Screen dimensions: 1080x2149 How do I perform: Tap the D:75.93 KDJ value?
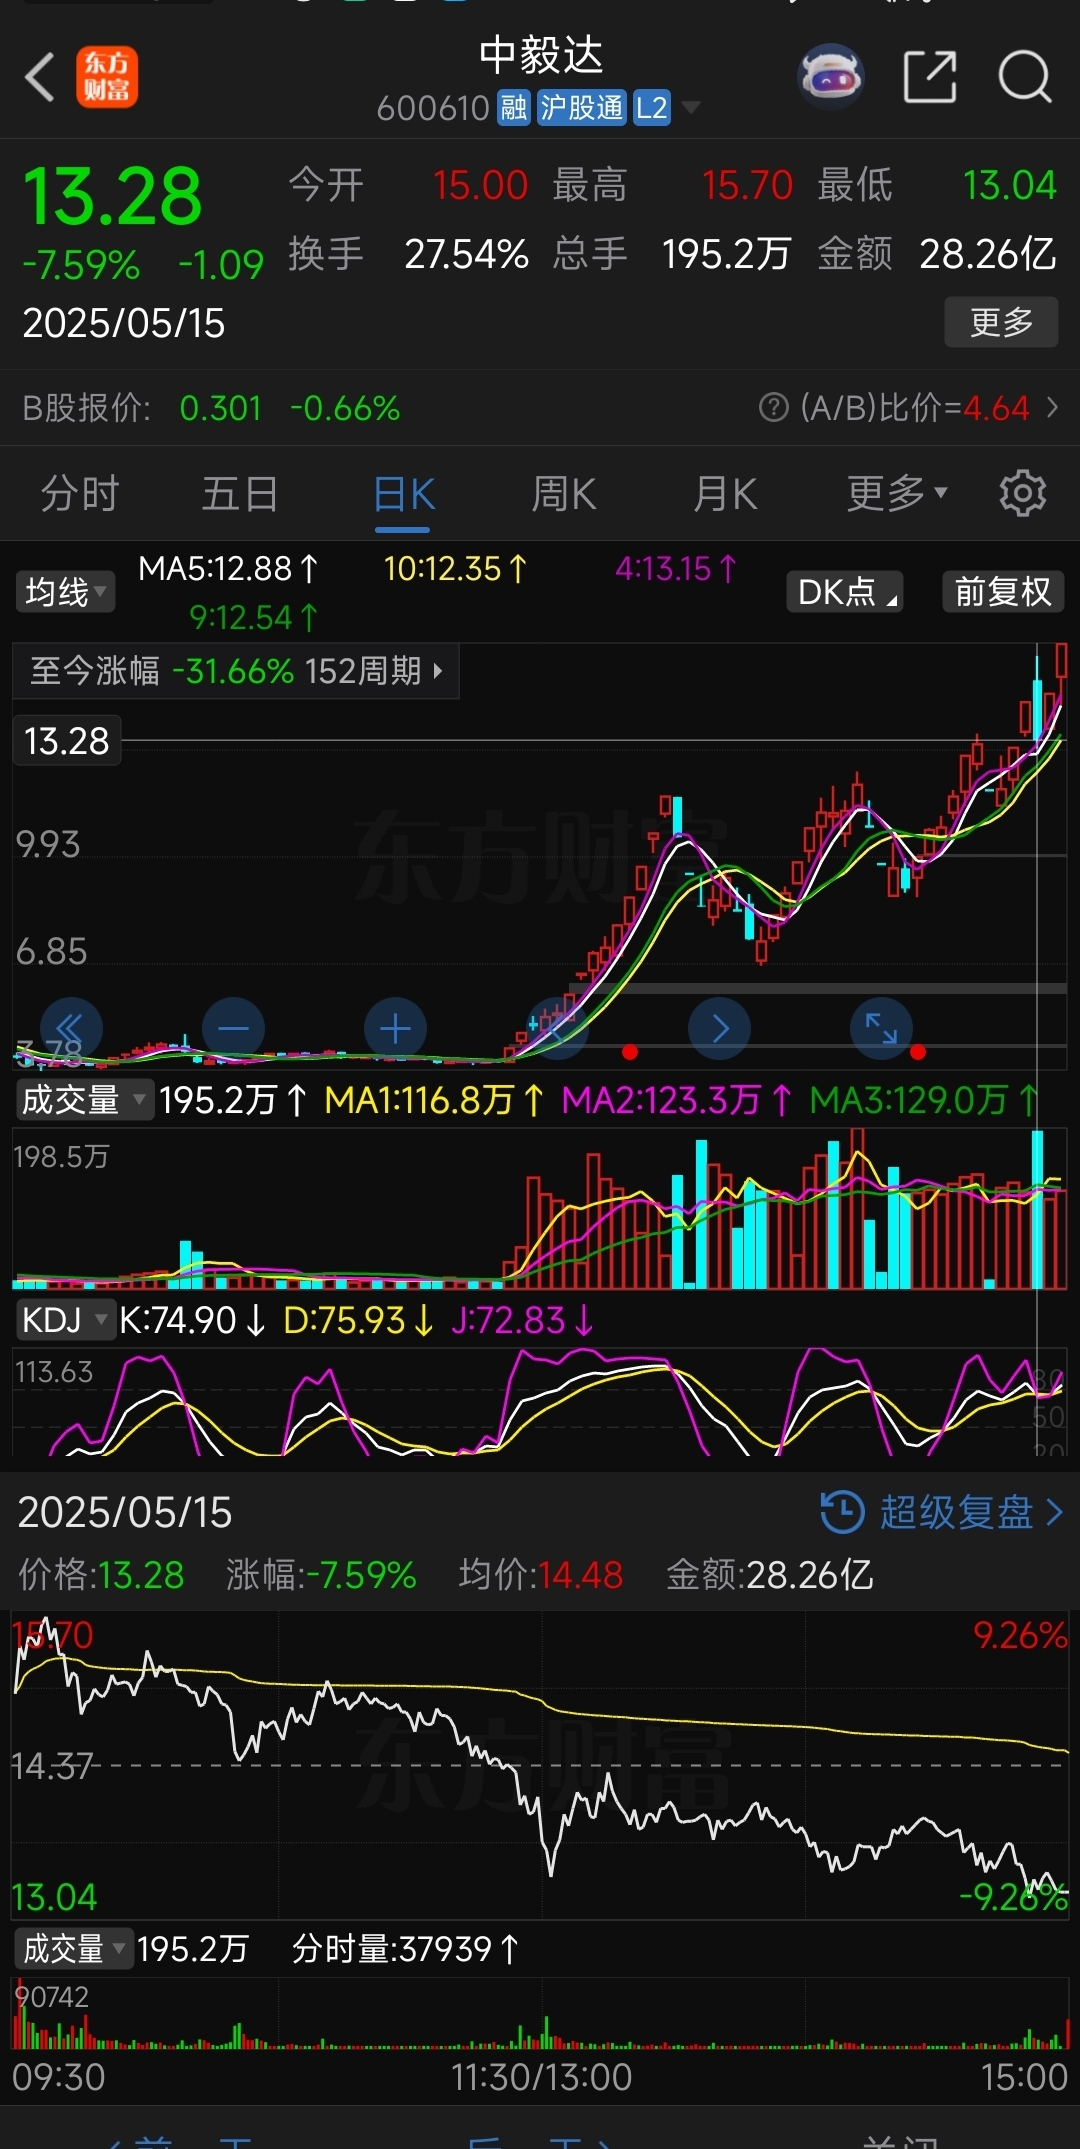tap(359, 1320)
